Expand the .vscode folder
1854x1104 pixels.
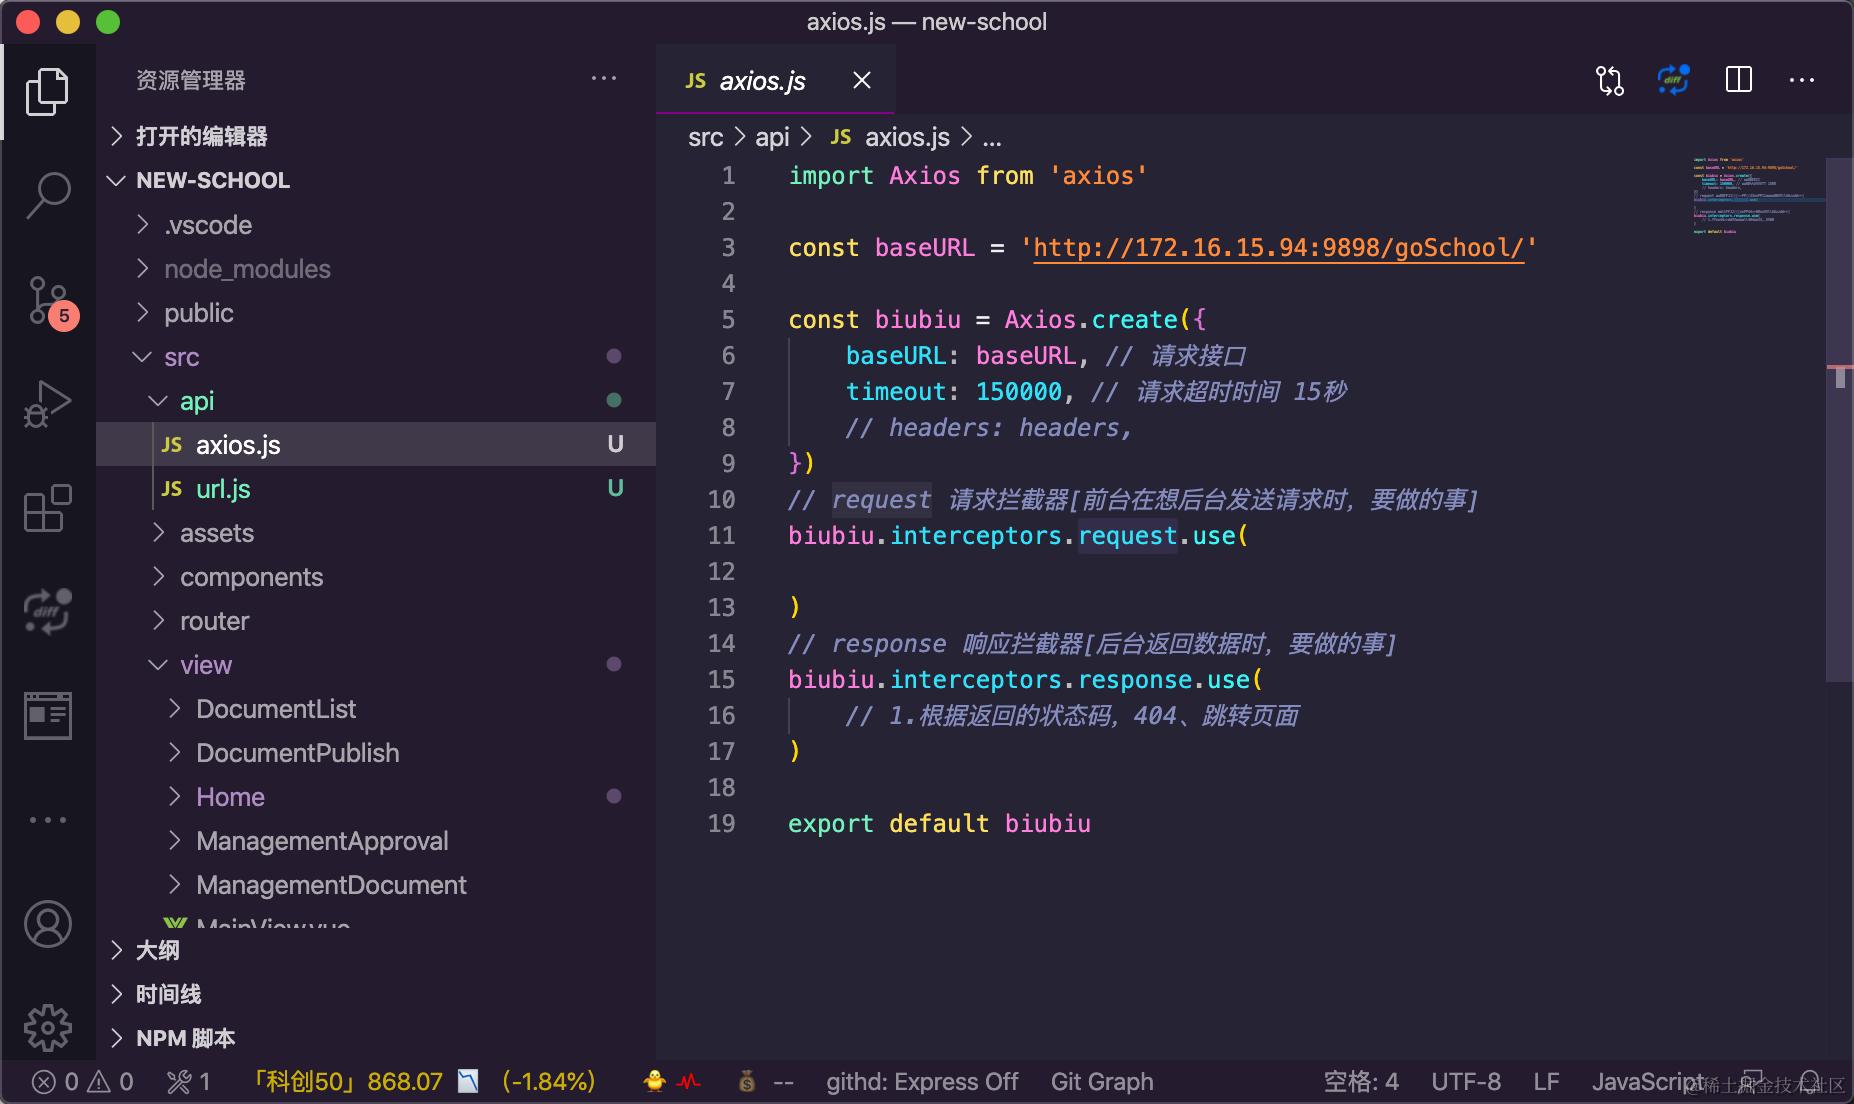pos(376,224)
